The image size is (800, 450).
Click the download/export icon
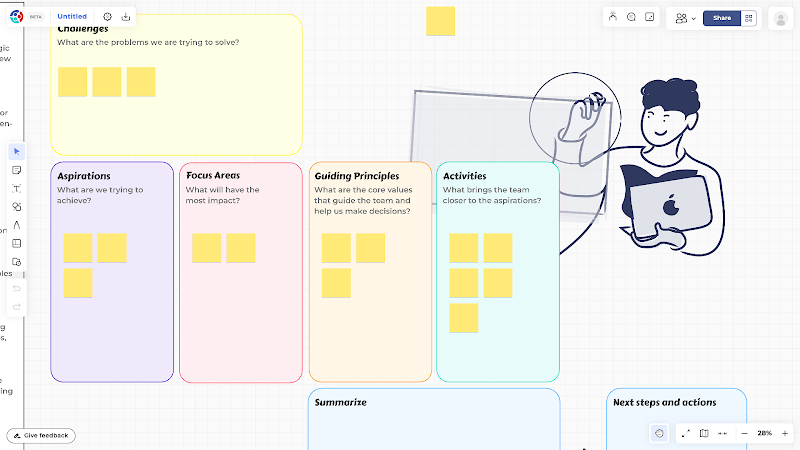[x=126, y=16]
